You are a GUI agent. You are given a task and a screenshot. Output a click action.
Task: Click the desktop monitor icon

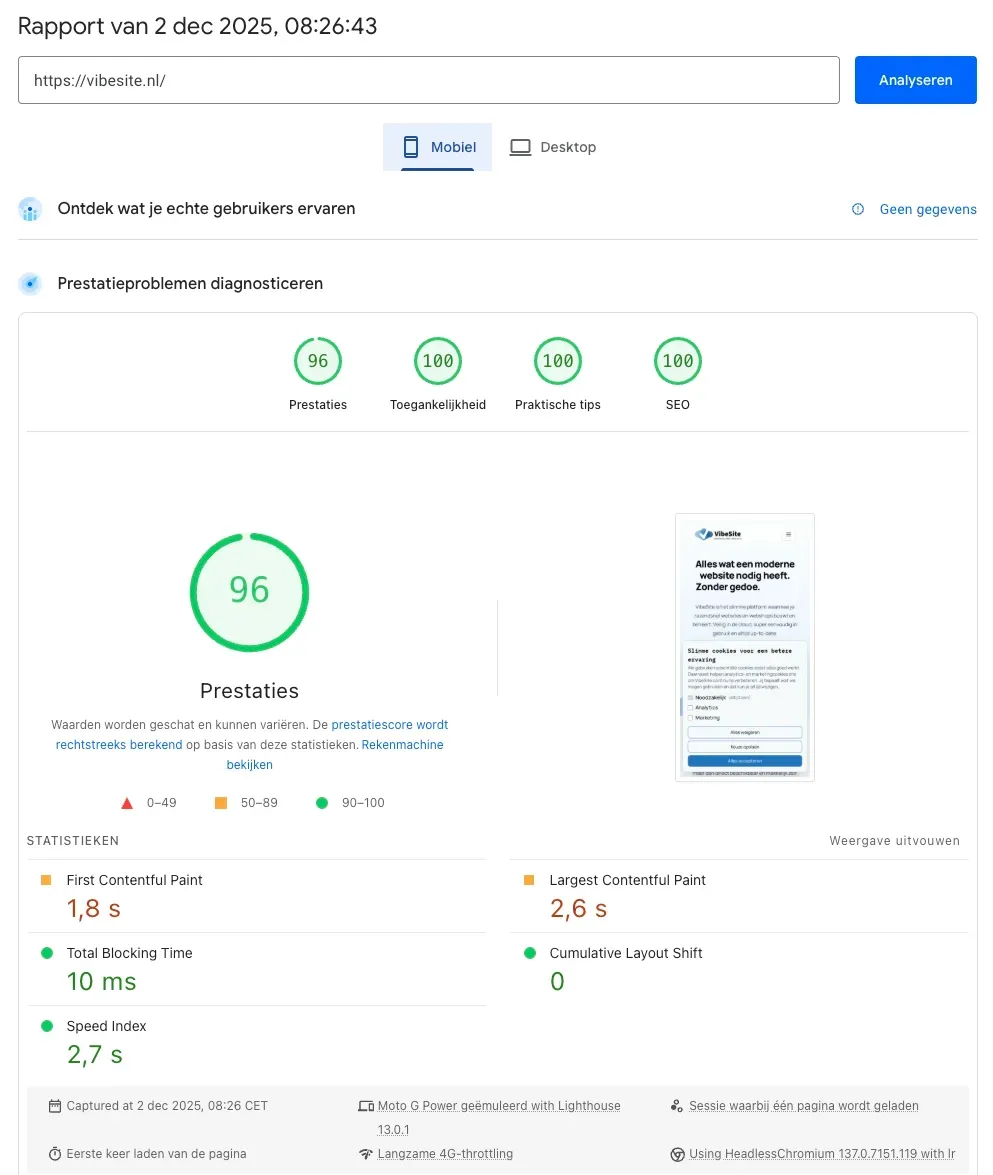click(x=520, y=147)
